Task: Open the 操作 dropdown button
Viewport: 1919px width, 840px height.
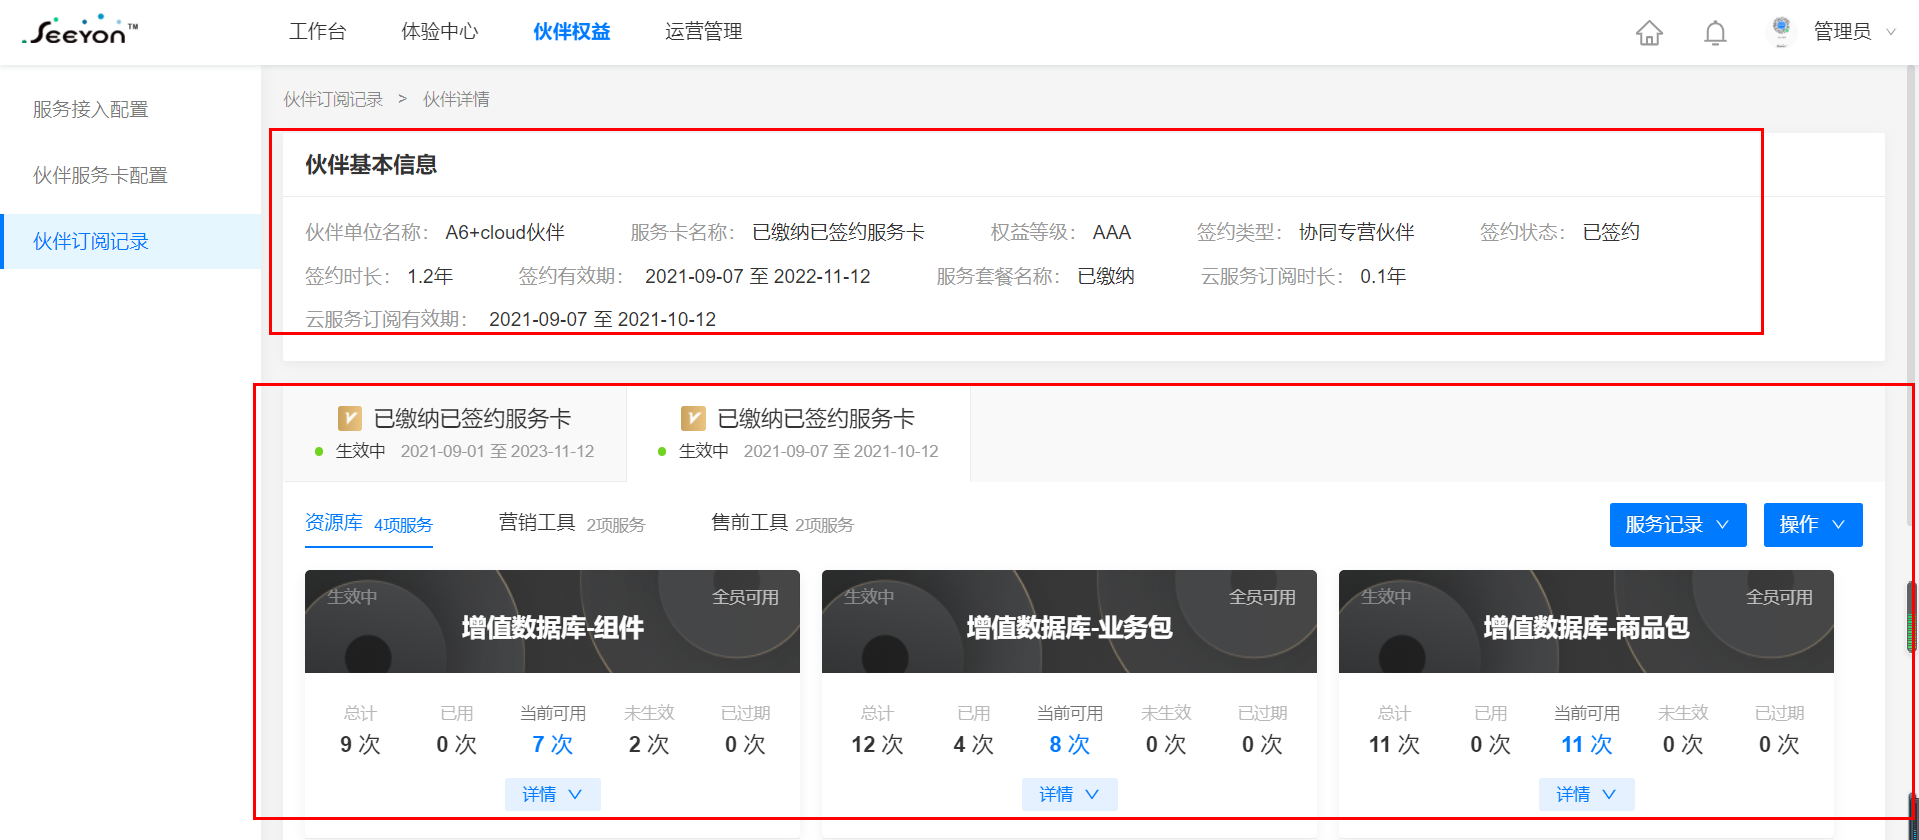Action: point(1813,525)
